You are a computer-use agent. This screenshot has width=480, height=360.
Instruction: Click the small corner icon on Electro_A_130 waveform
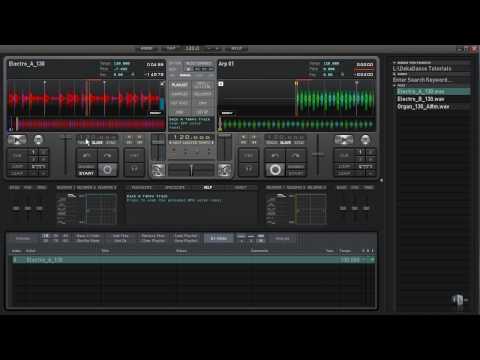(x=162, y=84)
